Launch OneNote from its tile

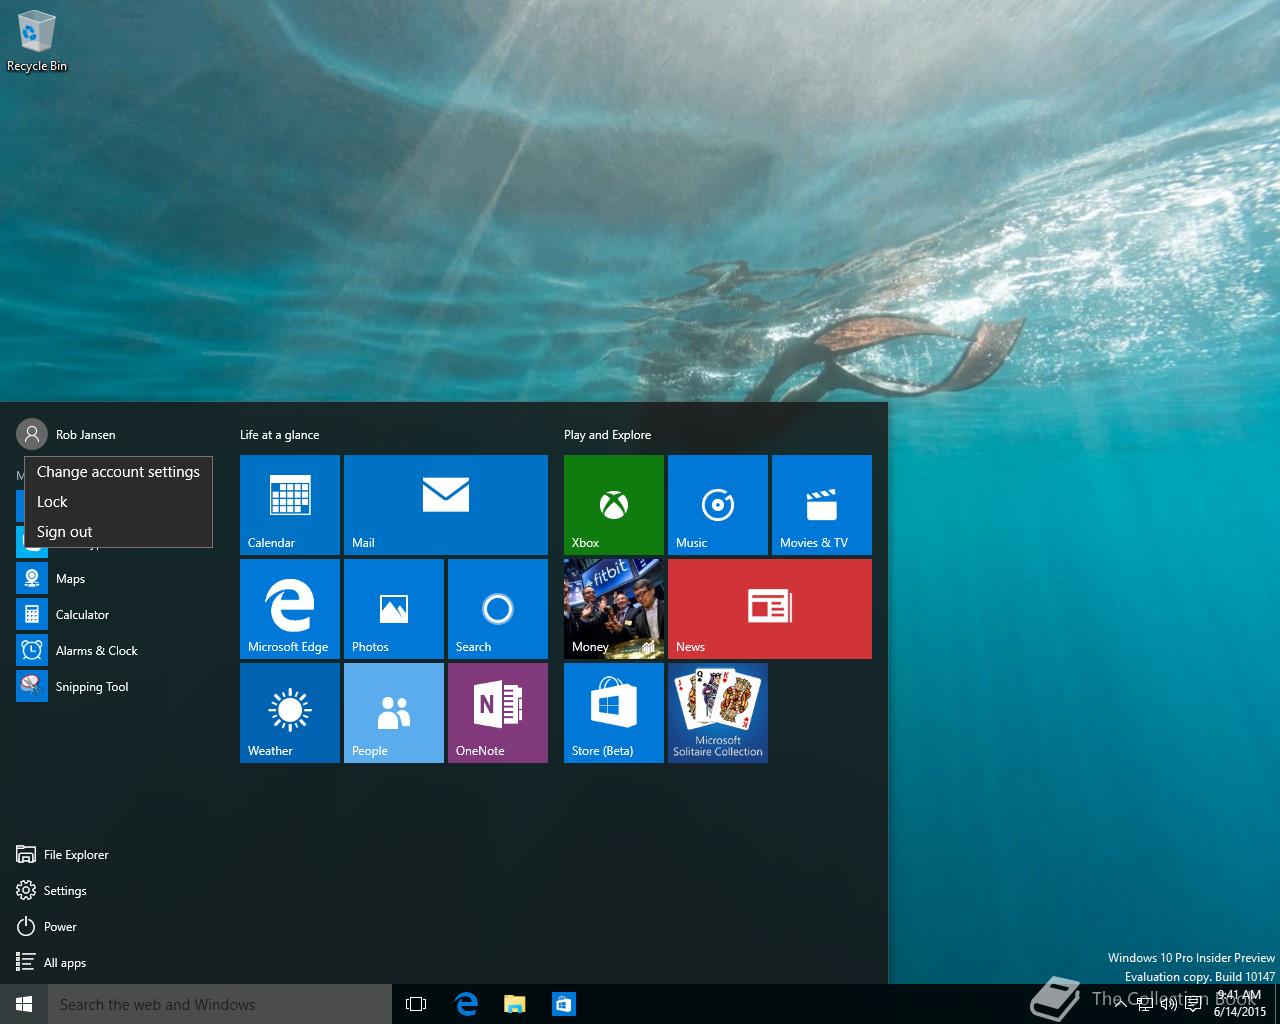(497, 712)
